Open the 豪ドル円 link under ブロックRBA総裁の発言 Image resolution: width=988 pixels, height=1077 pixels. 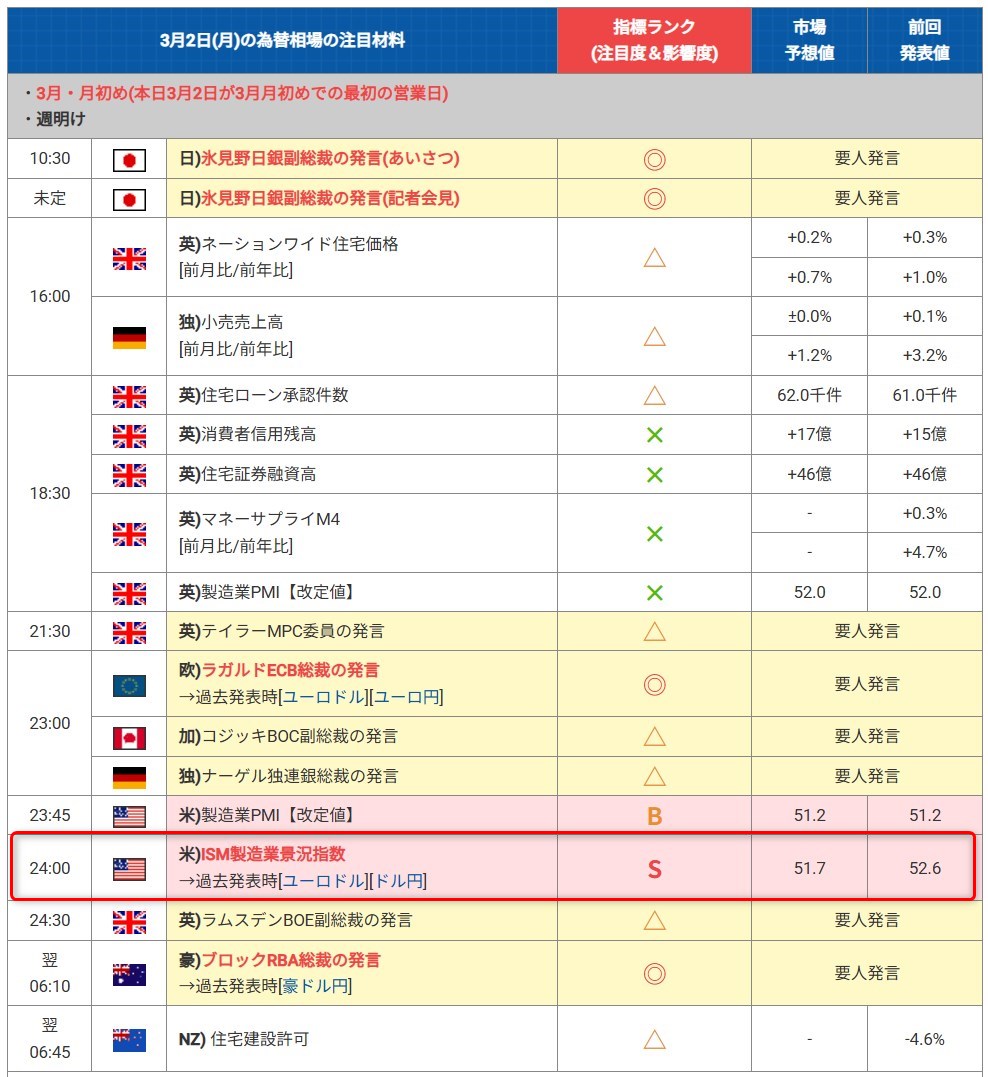click(x=315, y=986)
